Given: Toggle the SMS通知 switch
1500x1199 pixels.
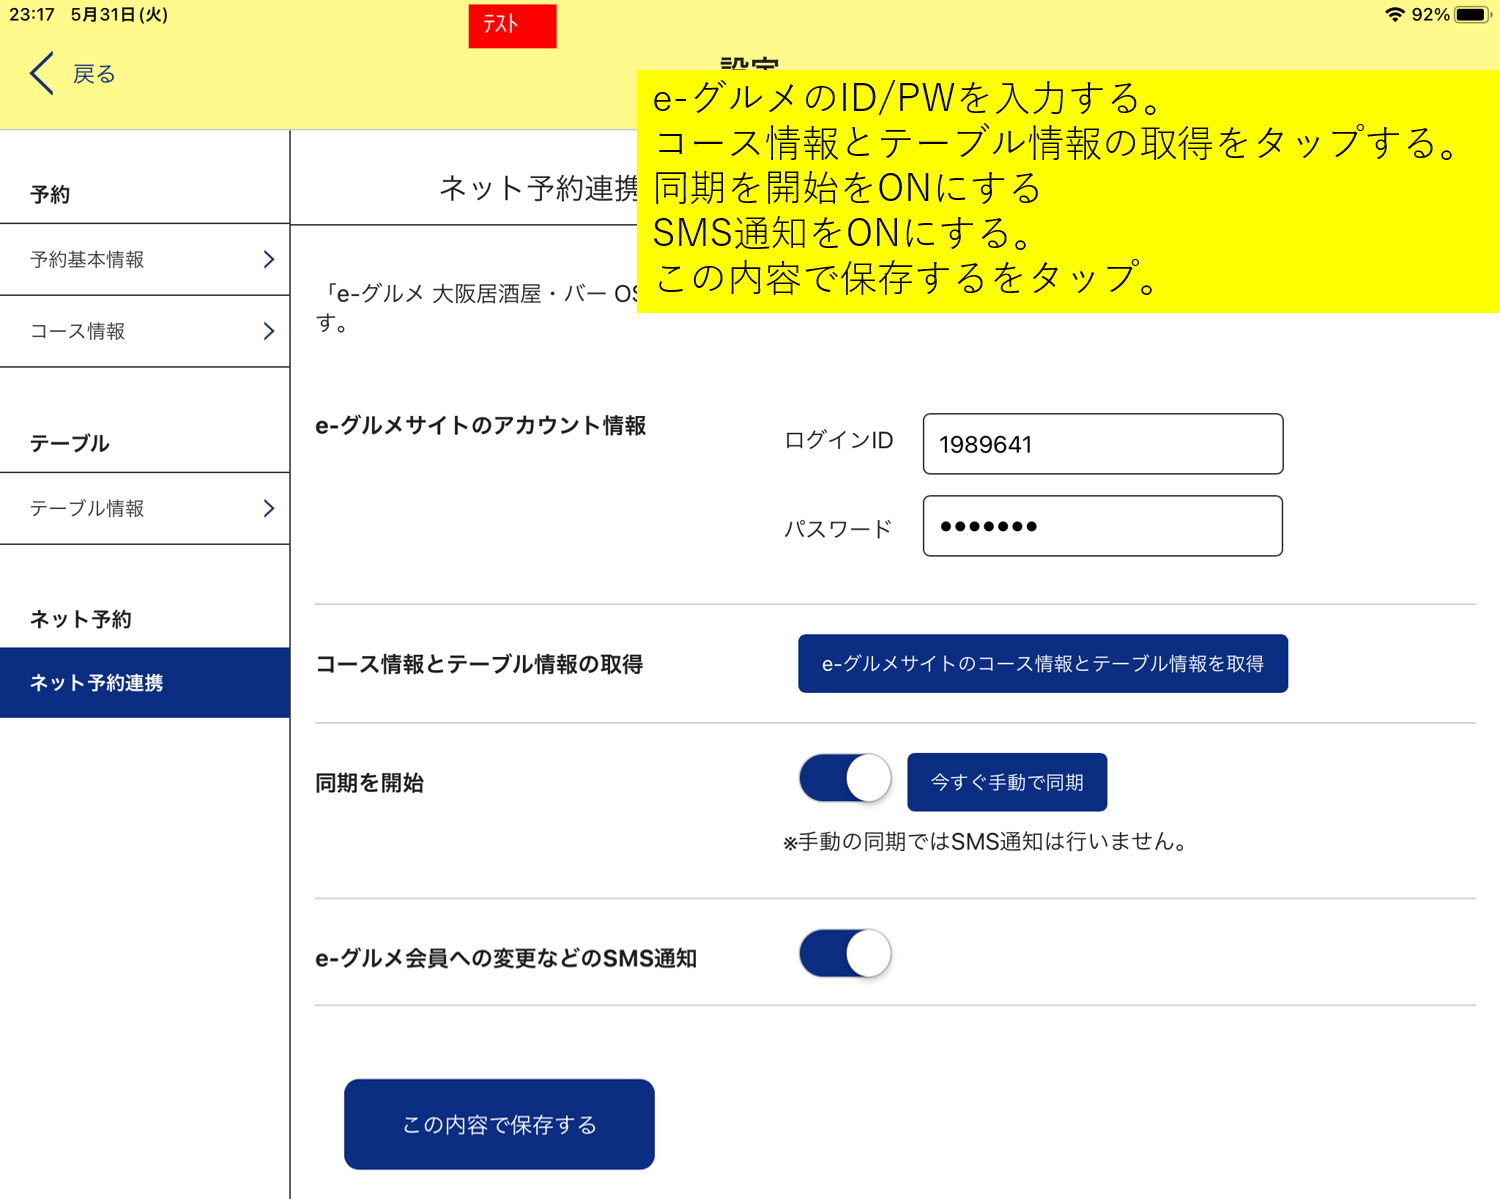Looking at the screenshot, I should [x=845, y=954].
